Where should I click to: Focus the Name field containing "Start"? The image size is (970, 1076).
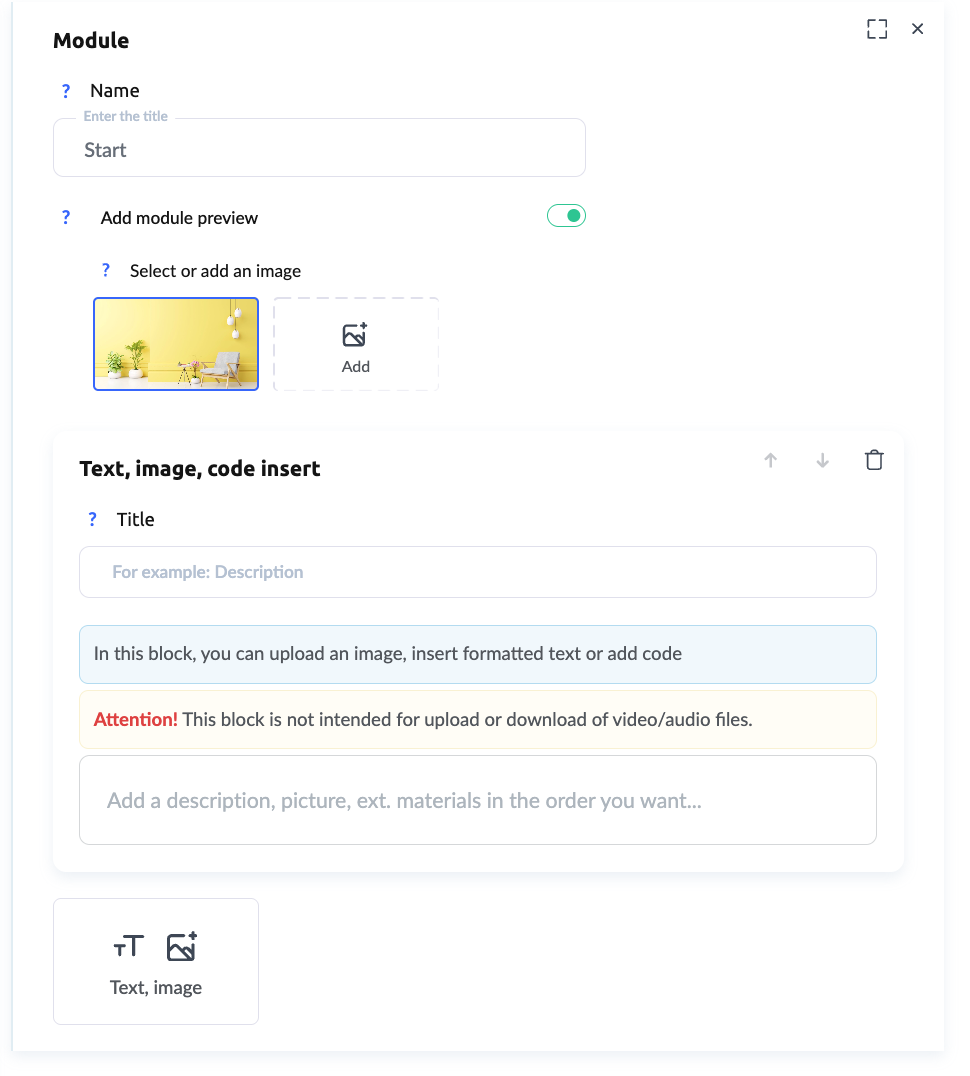tap(318, 150)
